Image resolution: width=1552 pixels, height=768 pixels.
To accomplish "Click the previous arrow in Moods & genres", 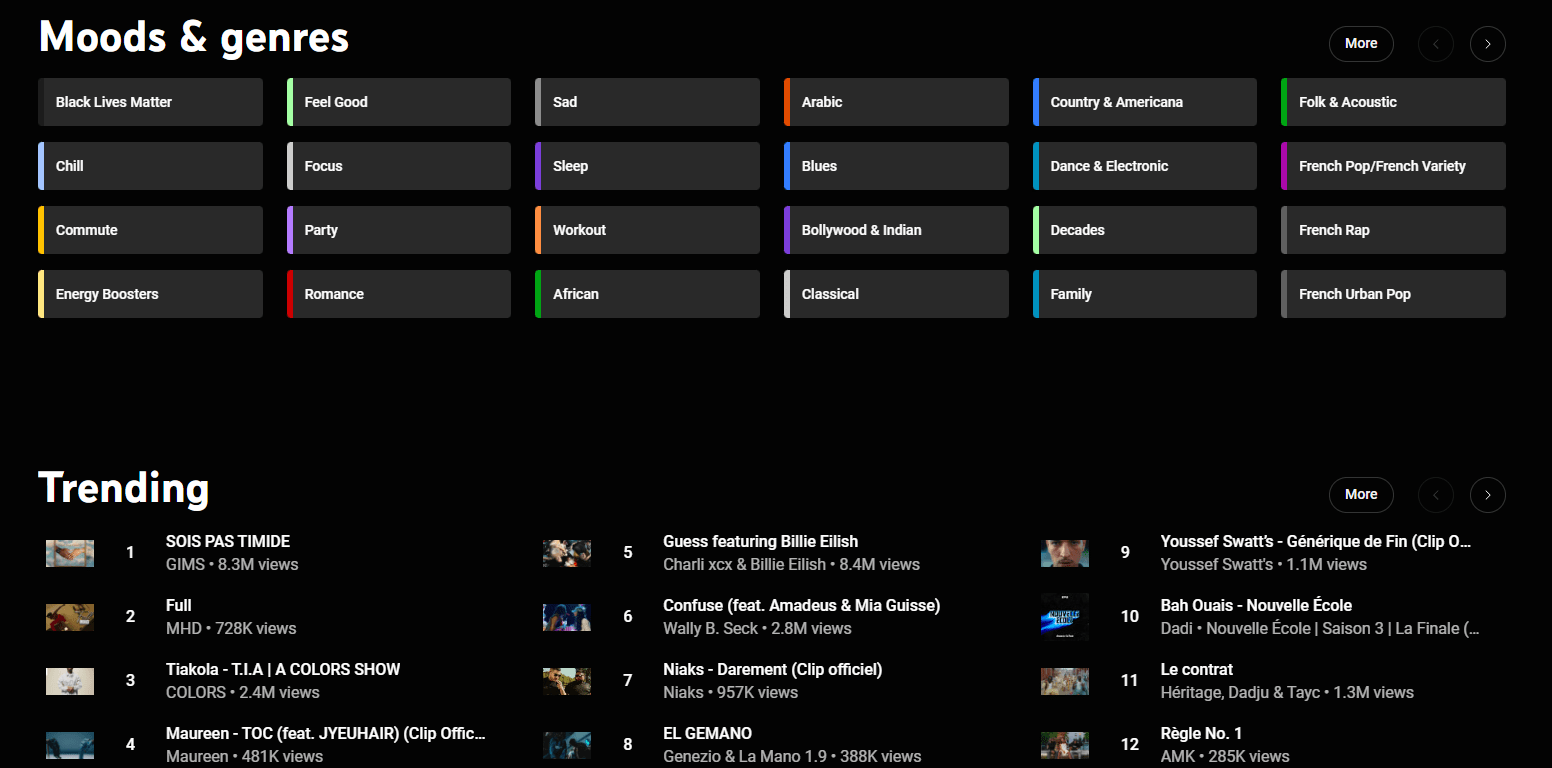I will (1436, 44).
